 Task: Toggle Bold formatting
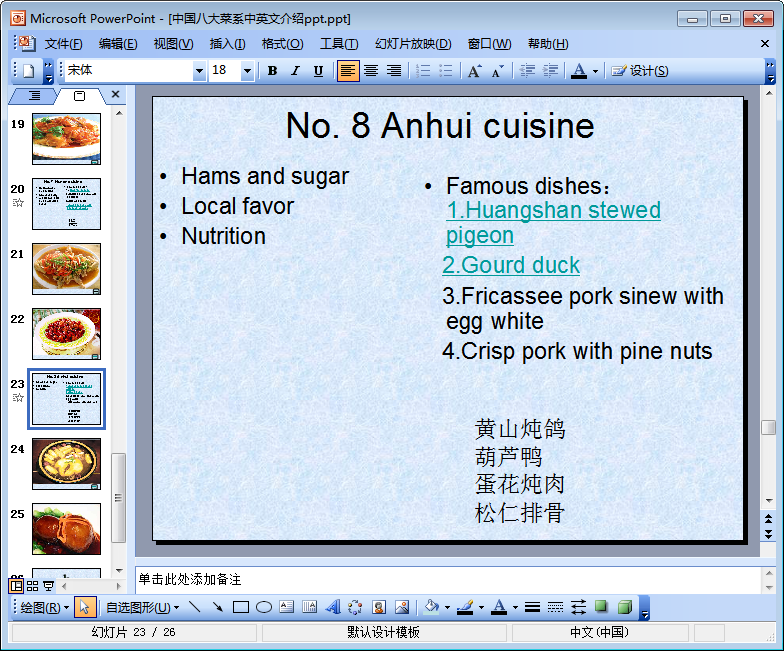coord(272,71)
